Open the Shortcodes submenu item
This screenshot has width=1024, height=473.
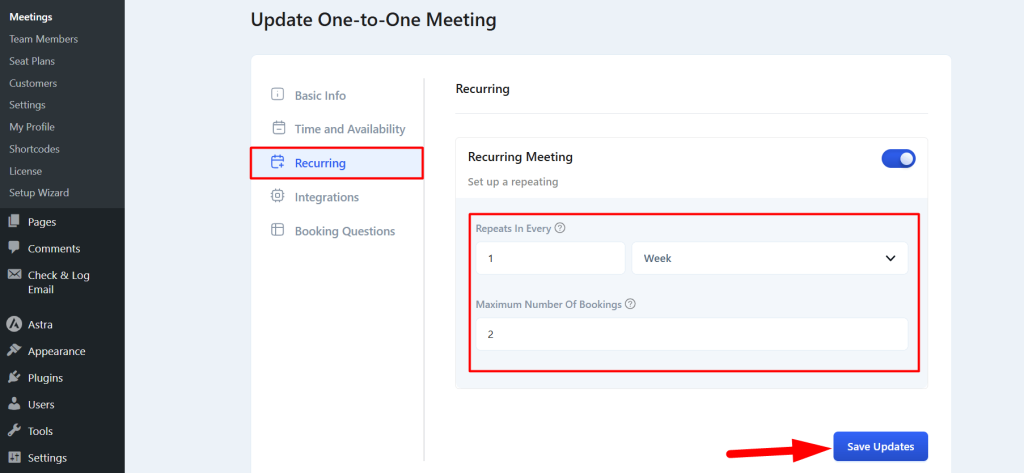(x=34, y=149)
